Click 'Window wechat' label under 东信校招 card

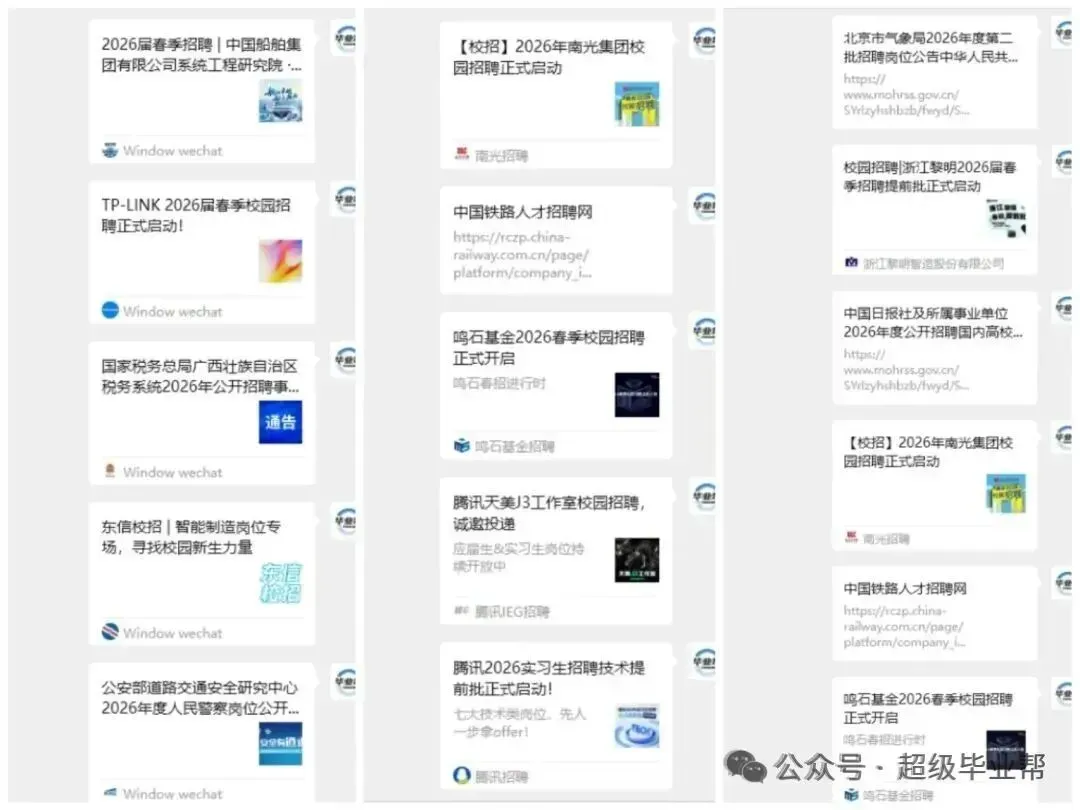[173, 633]
